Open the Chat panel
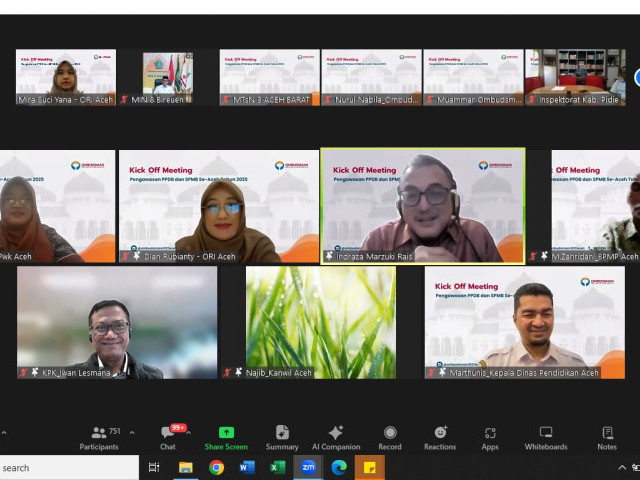 [x=168, y=437]
